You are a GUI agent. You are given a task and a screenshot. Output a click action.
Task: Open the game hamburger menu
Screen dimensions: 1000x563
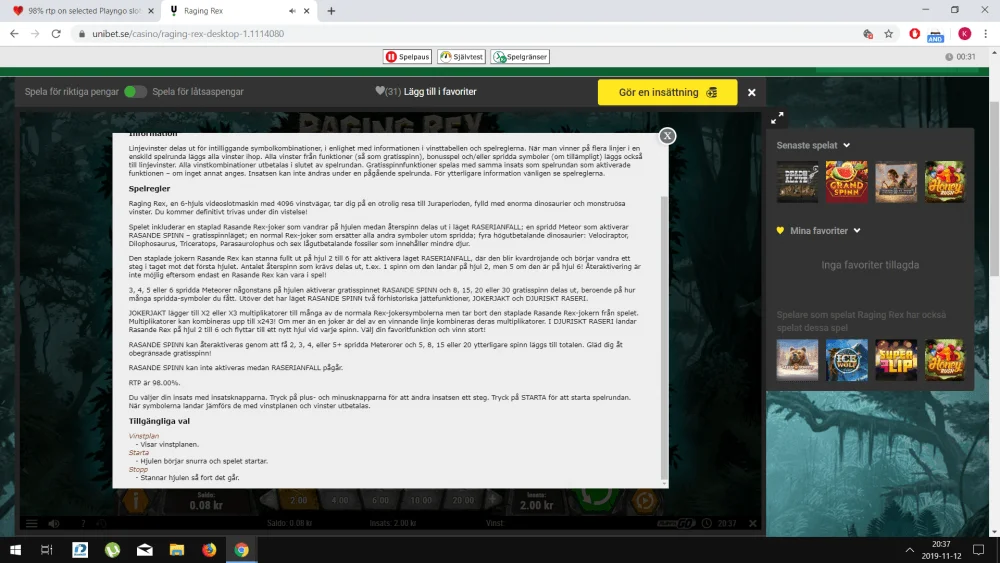[x=31, y=523]
